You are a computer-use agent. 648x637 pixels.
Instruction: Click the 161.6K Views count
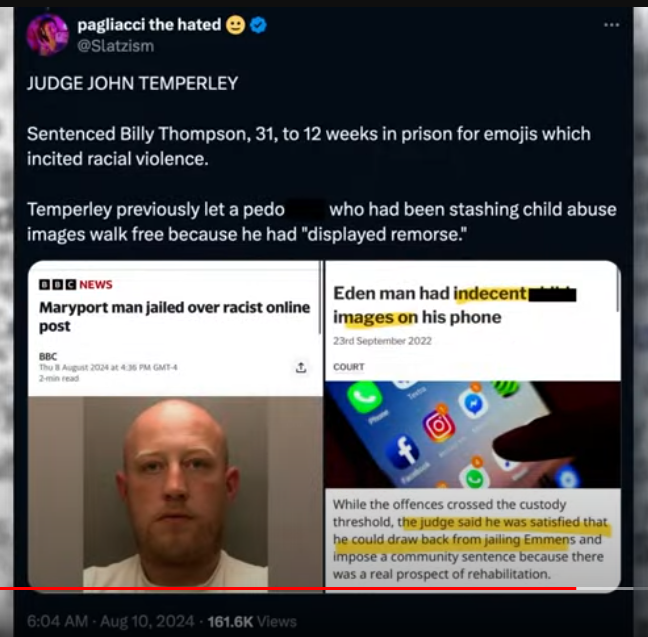point(252,622)
